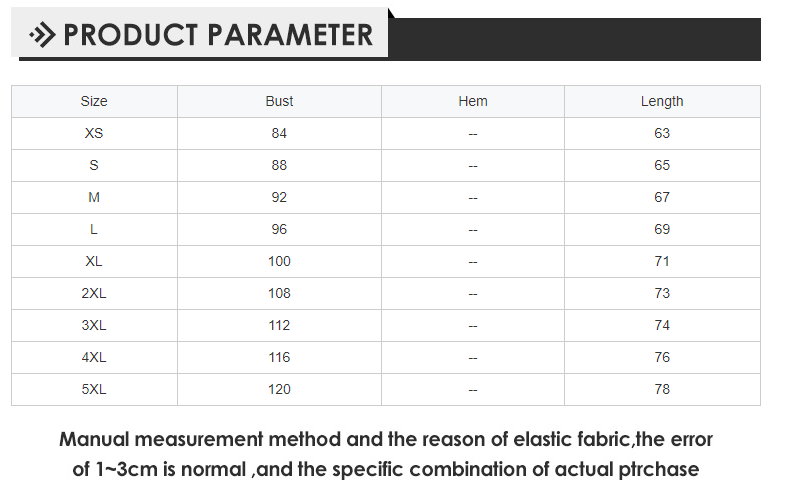798x497 pixels.
Task: Click the manual measurement note text
Action: click(386, 454)
